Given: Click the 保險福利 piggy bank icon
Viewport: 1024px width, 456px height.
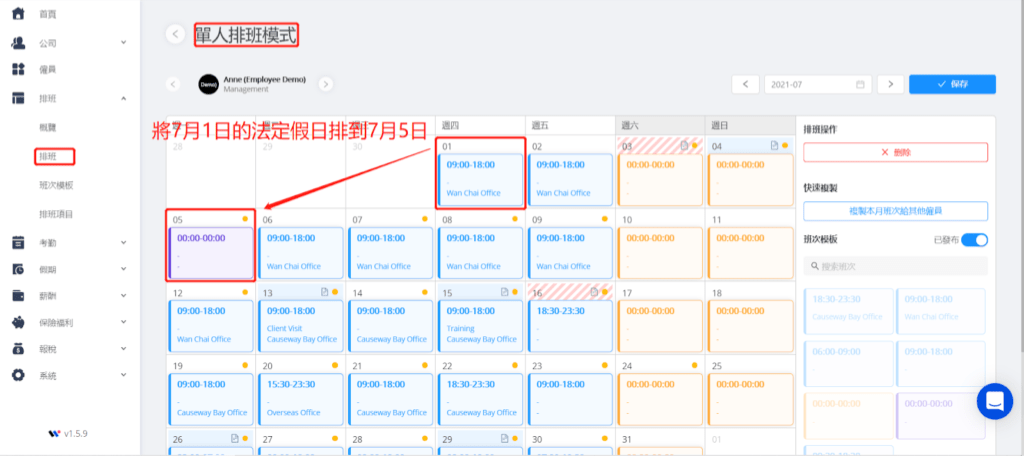Looking at the screenshot, I should (x=18, y=322).
